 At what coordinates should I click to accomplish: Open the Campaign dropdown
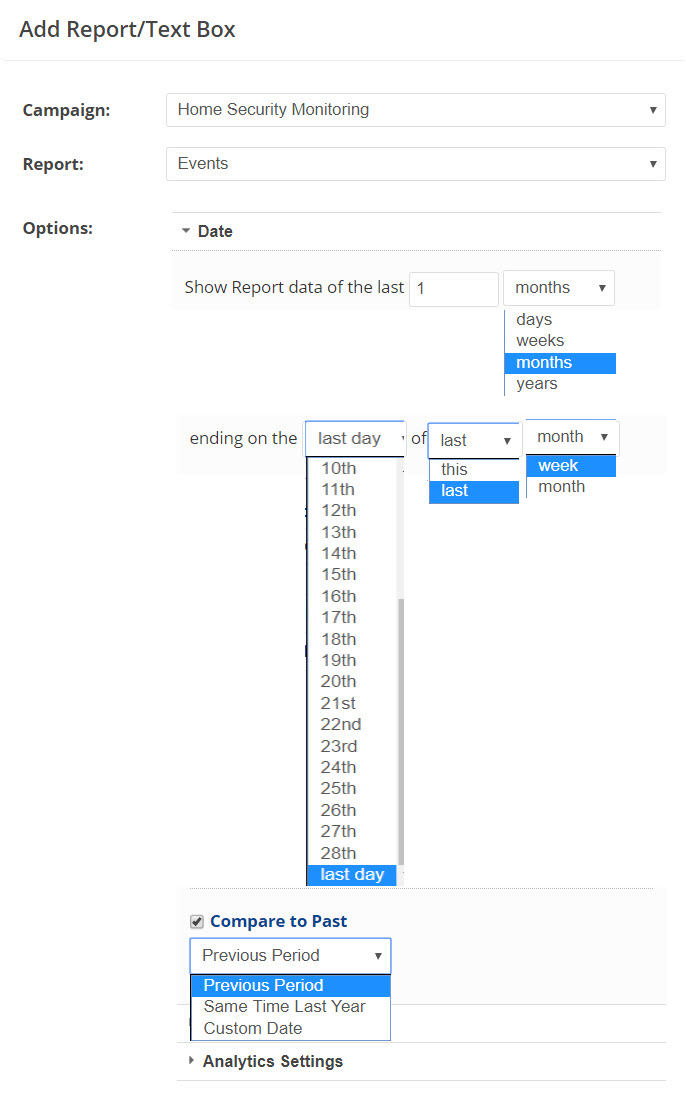coord(415,110)
